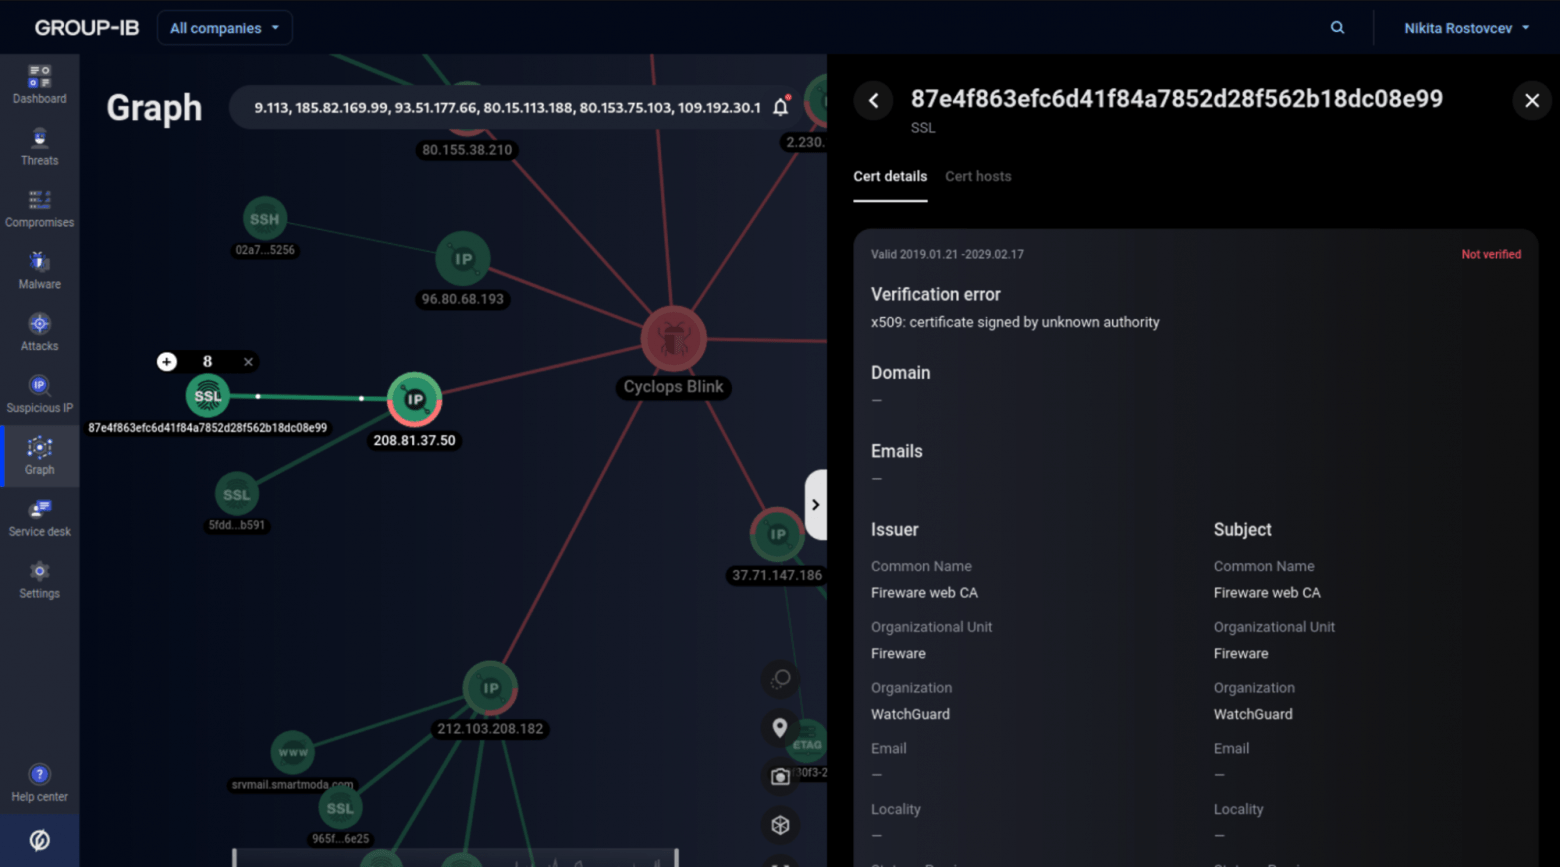Open the Compromises section
Image resolution: width=1560 pixels, height=867 pixels.
coord(39,208)
